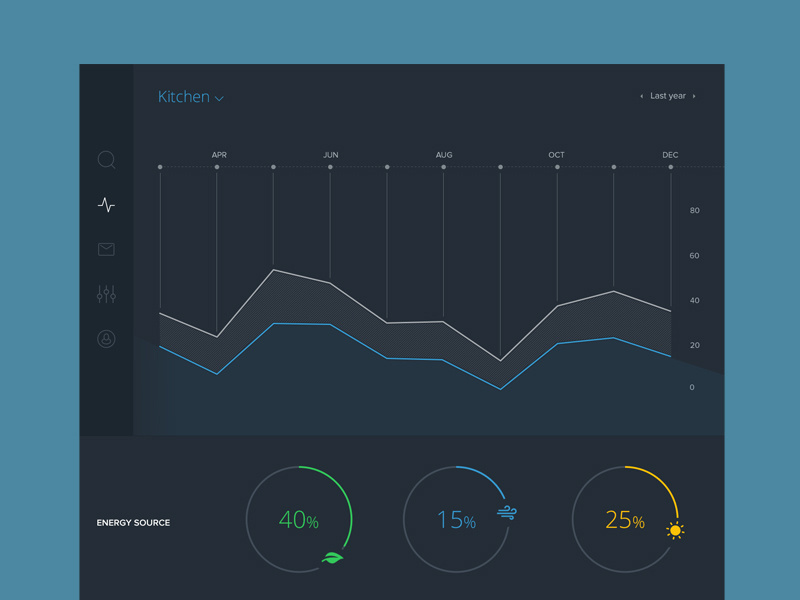
Task: Go to previous period left of Last year
Action: coord(641,96)
